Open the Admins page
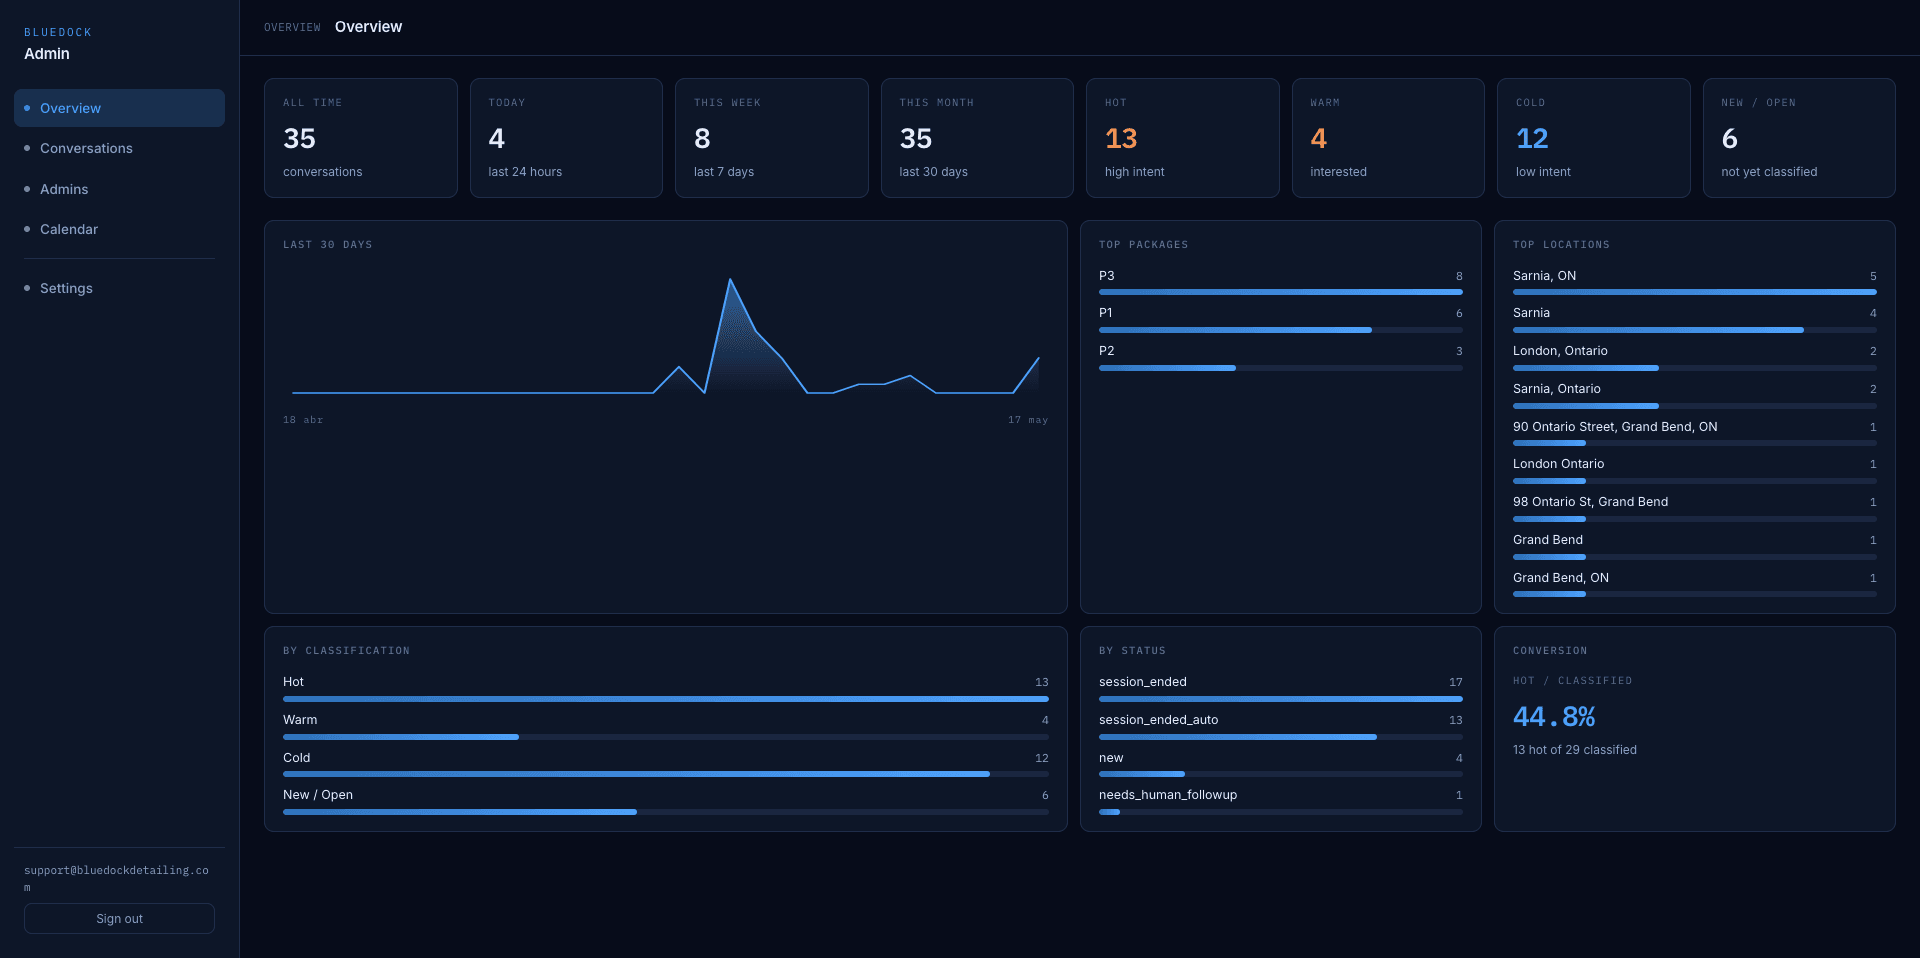Viewport: 1920px width, 958px height. [119, 189]
